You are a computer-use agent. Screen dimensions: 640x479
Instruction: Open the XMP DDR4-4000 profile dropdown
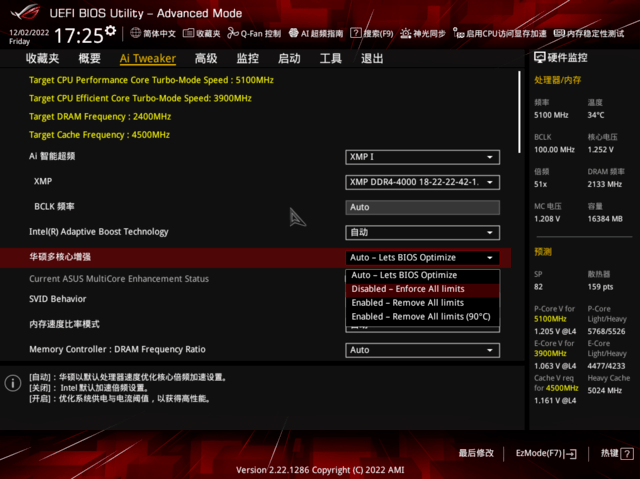[422, 182]
